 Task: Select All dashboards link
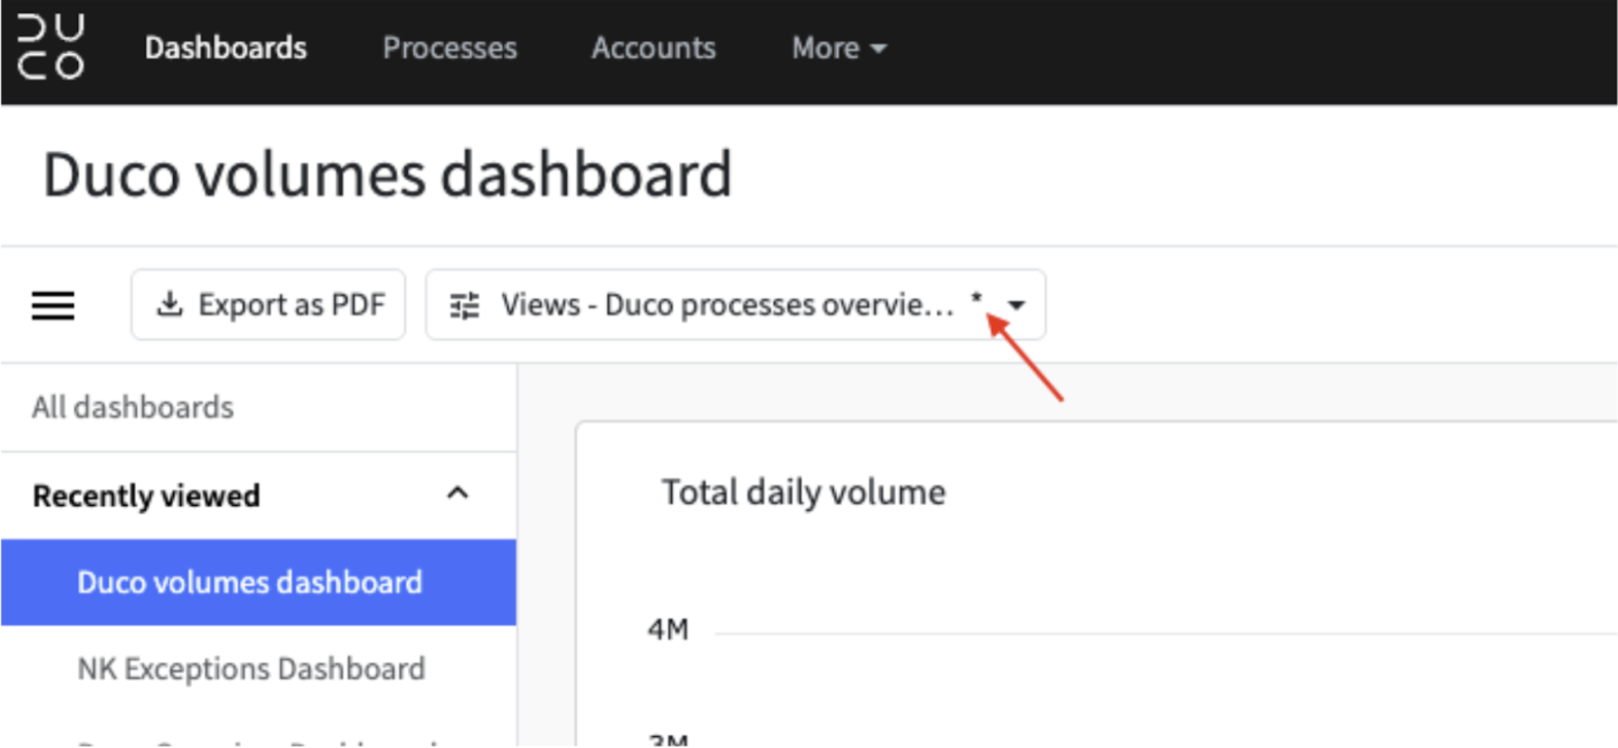133,407
